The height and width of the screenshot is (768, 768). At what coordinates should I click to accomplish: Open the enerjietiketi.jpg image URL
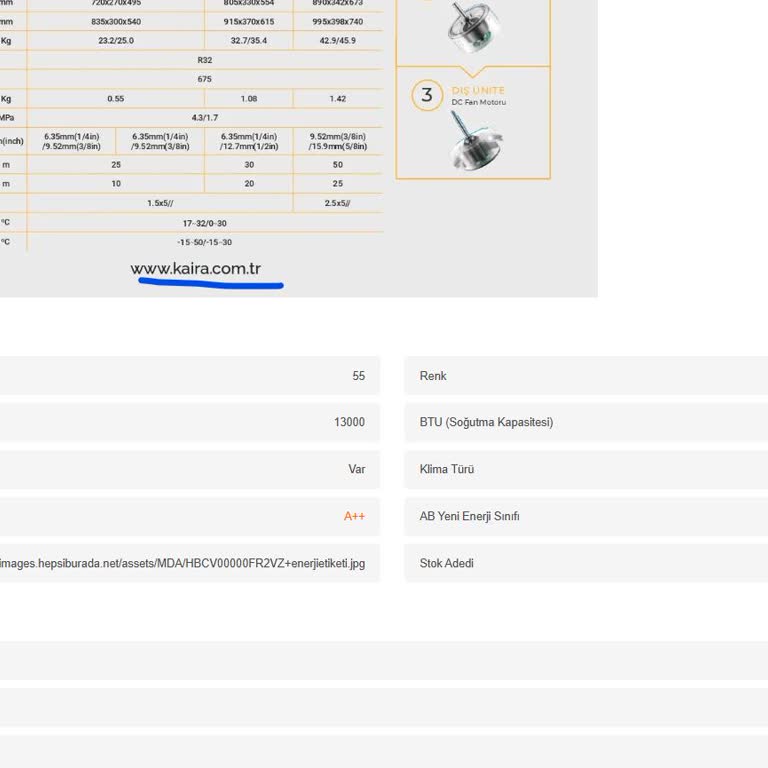(x=182, y=563)
